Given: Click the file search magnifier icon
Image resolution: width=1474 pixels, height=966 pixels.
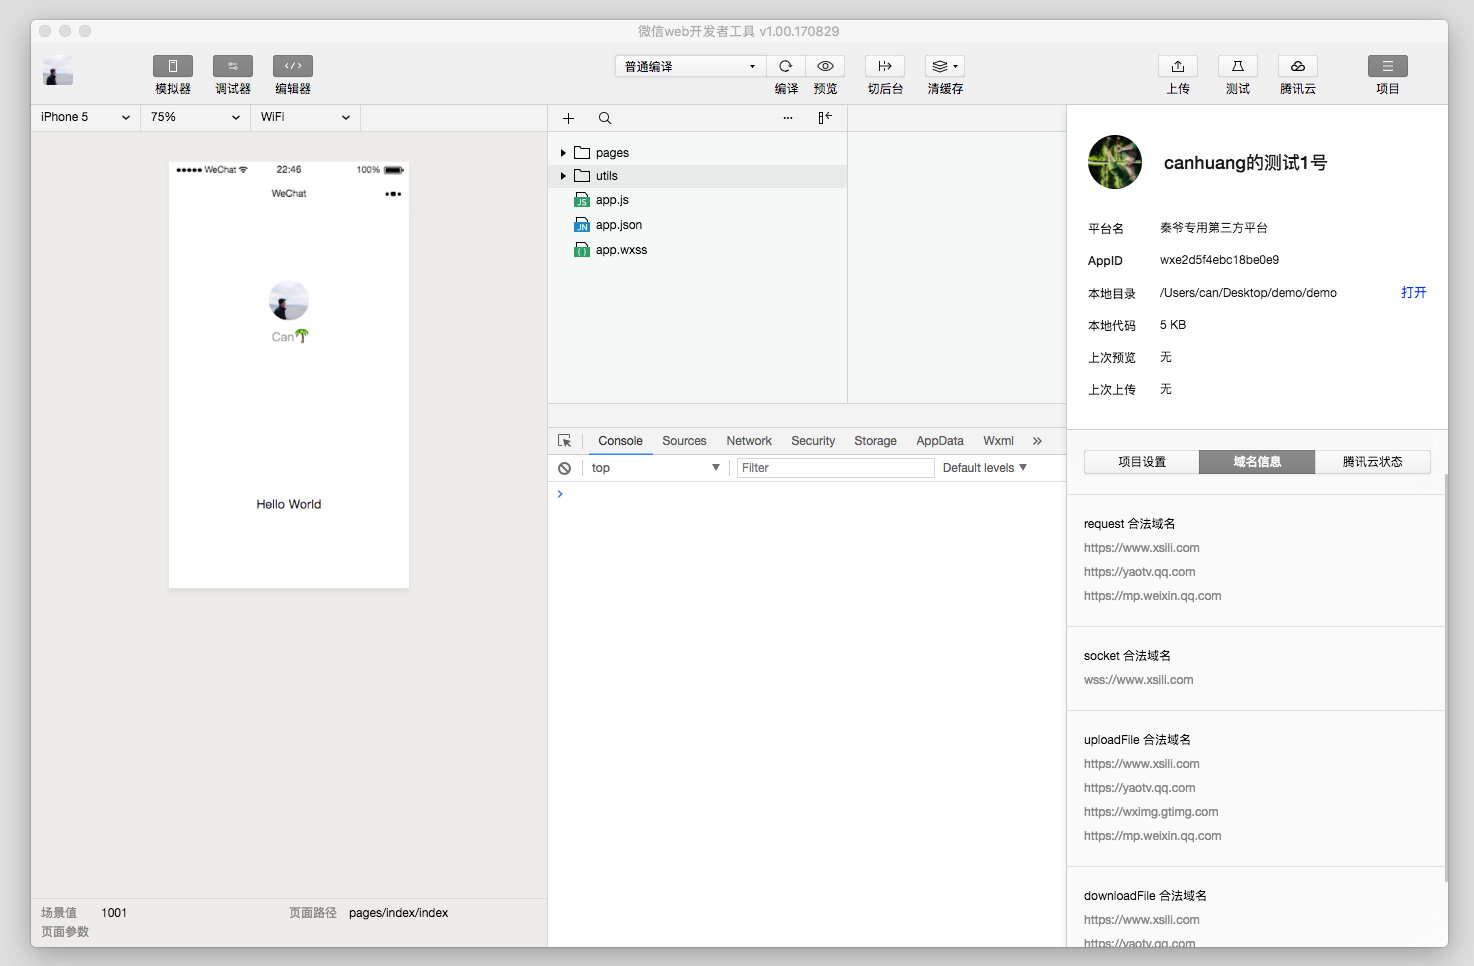Looking at the screenshot, I should point(605,118).
